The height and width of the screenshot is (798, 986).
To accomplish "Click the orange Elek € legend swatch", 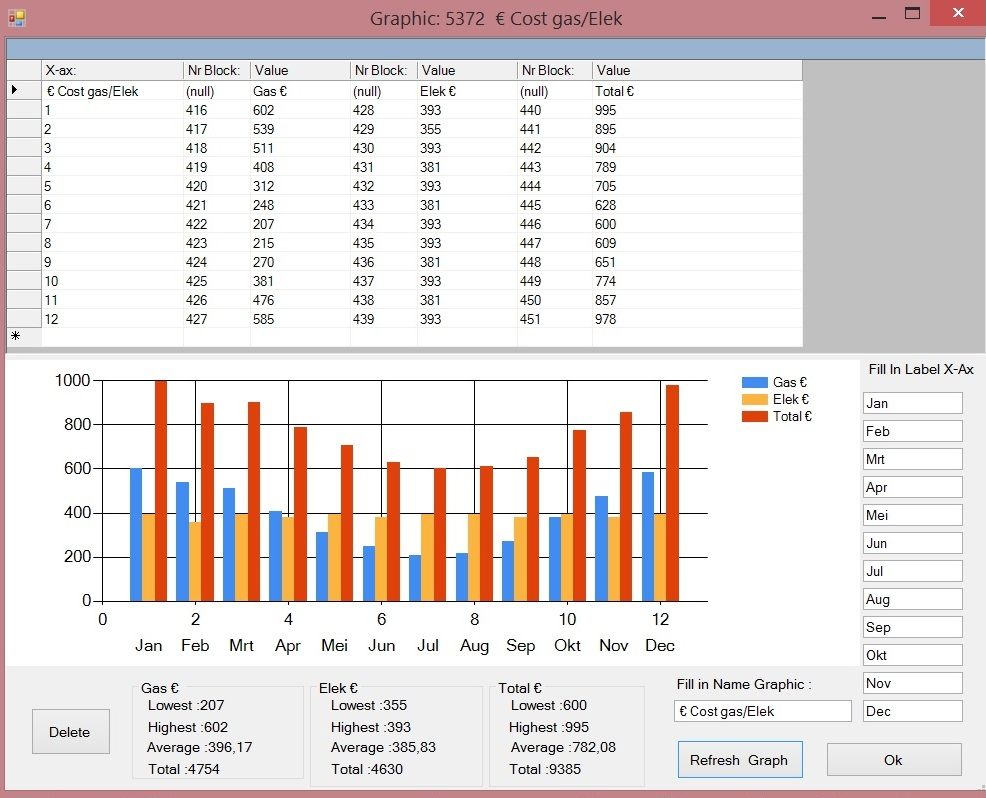I will (x=755, y=399).
